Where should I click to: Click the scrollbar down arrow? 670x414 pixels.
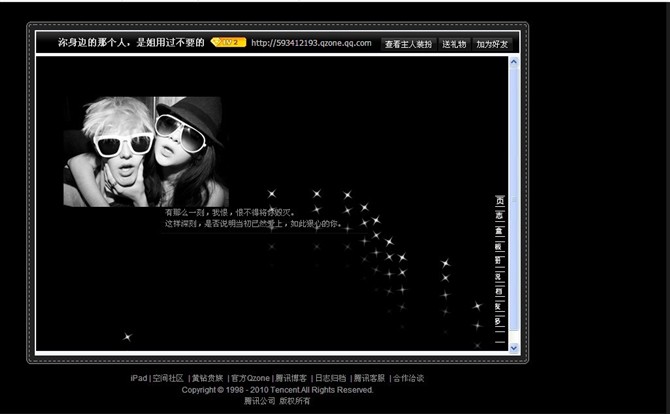click(x=514, y=347)
